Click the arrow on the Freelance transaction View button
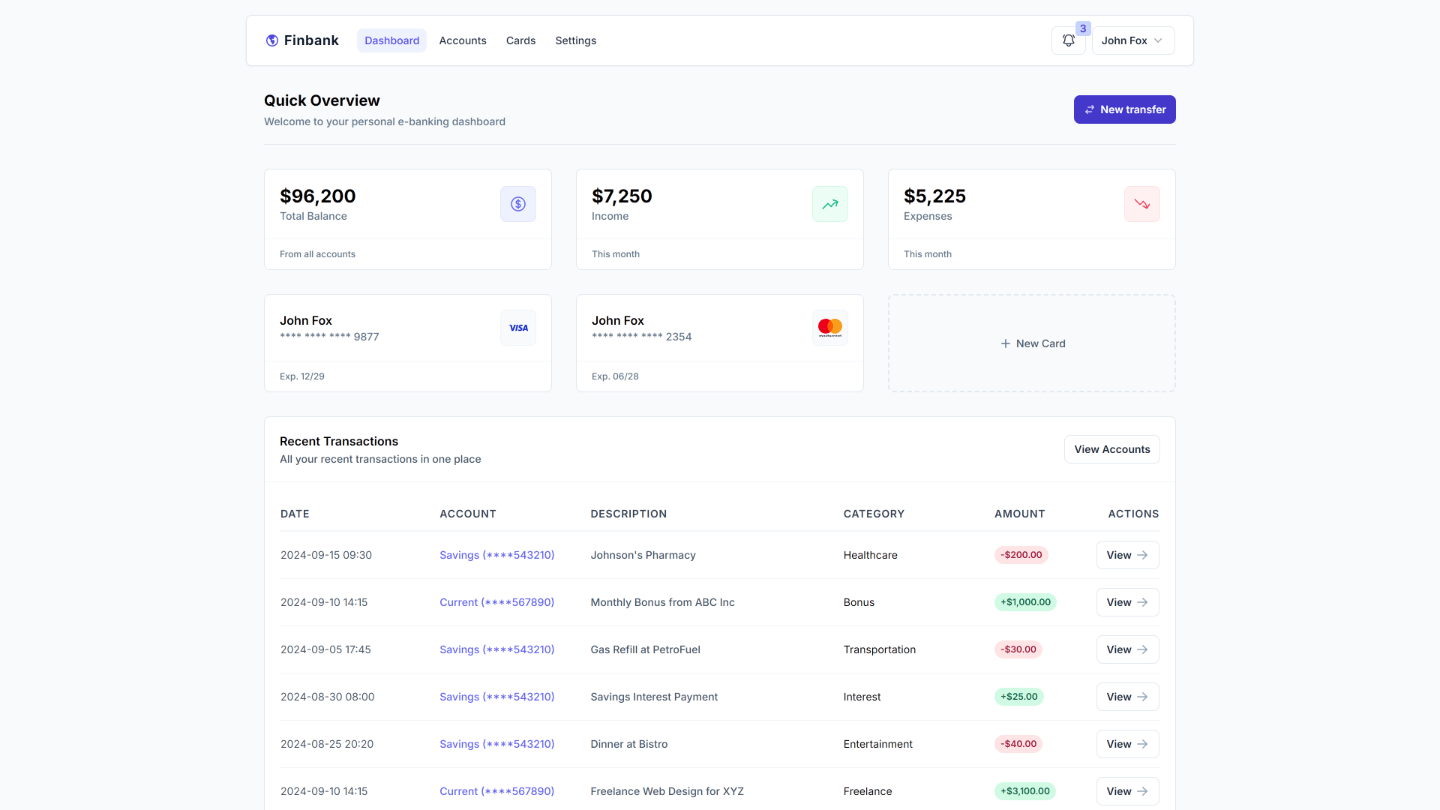This screenshot has width=1440, height=810. coord(1143,791)
